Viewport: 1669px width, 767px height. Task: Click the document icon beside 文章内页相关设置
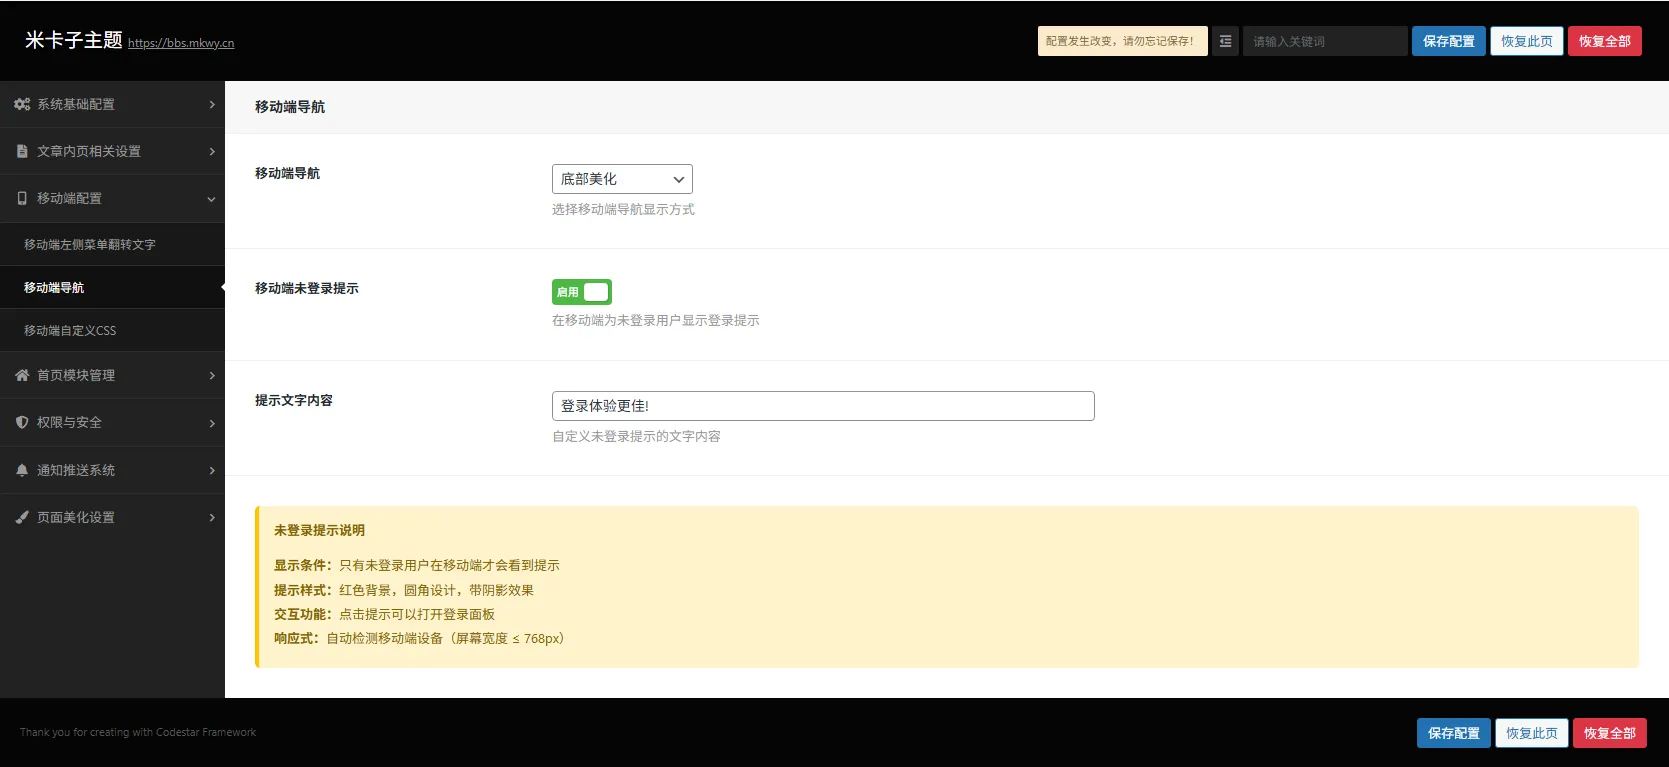pos(22,151)
